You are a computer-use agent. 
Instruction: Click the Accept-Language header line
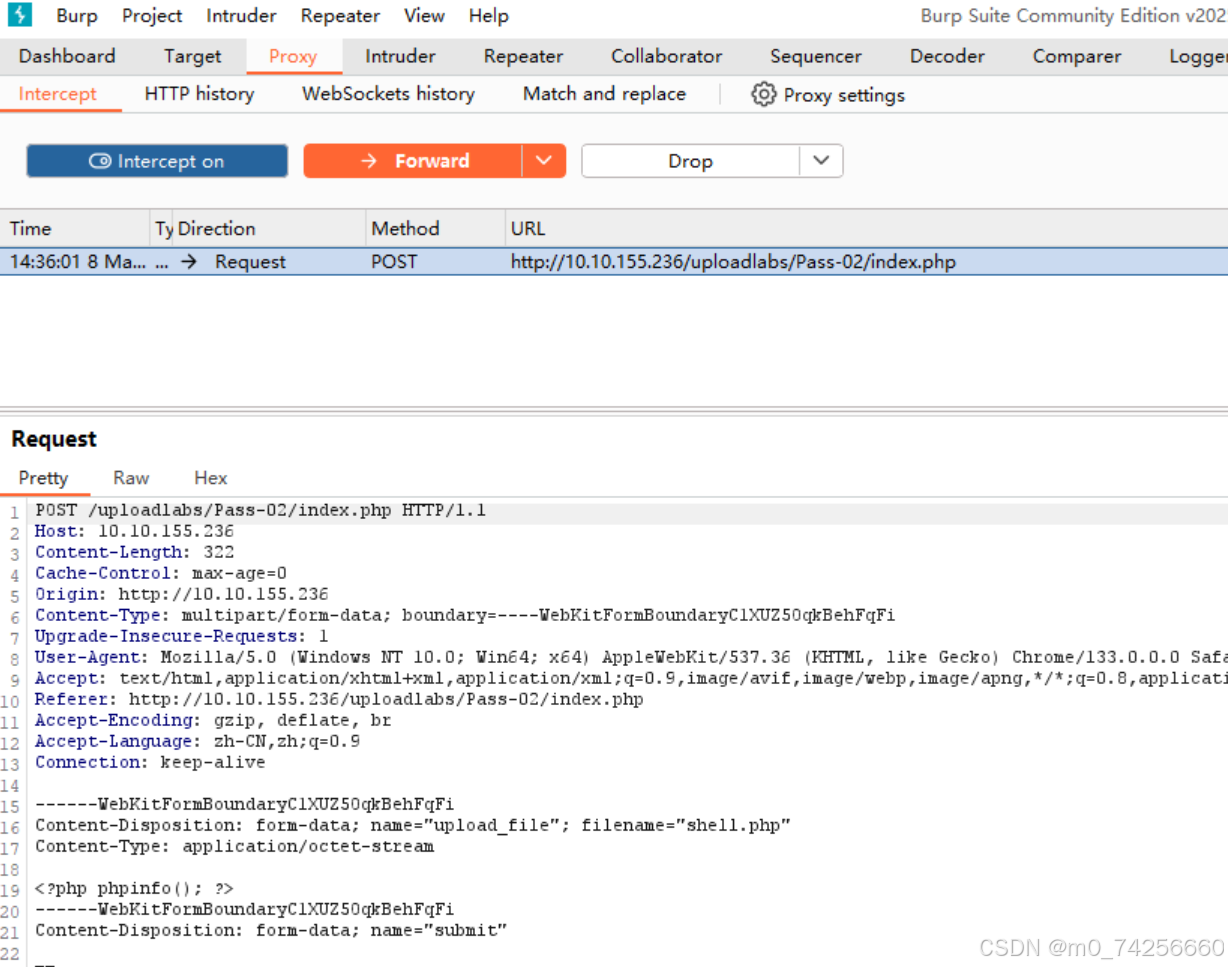coord(197,741)
